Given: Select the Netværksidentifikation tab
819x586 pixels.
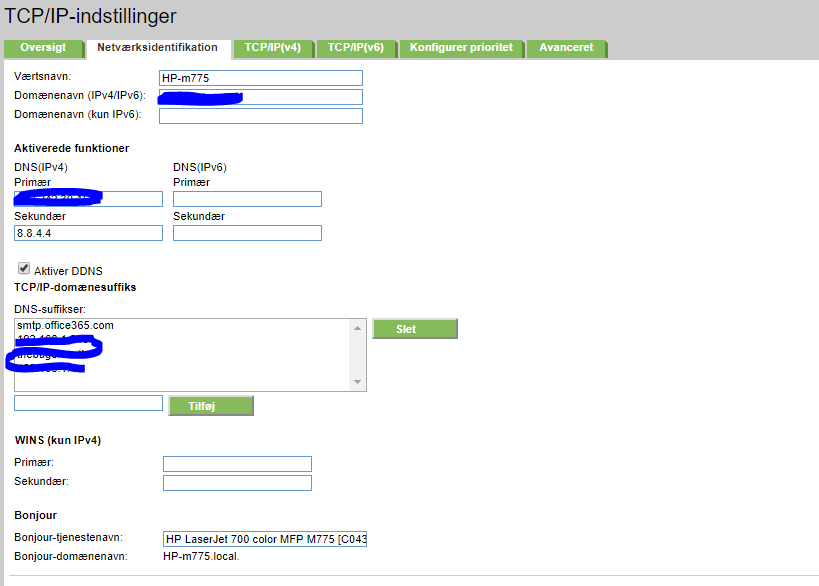Looking at the screenshot, I should click(x=160, y=47).
